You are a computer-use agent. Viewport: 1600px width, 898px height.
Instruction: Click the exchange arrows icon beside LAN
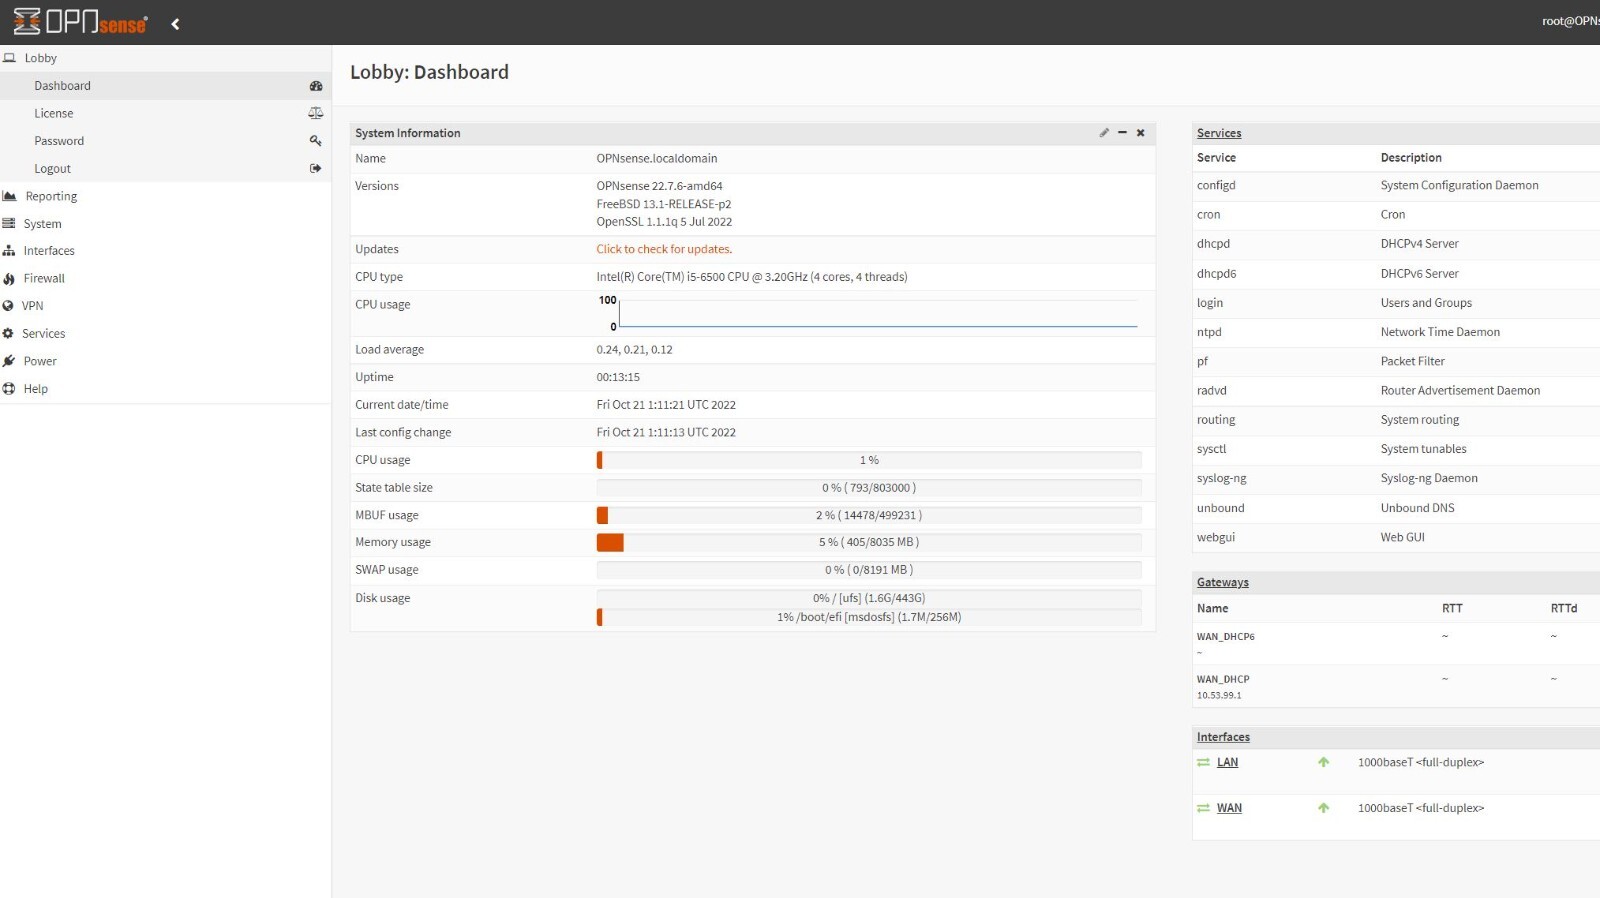coord(1203,763)
